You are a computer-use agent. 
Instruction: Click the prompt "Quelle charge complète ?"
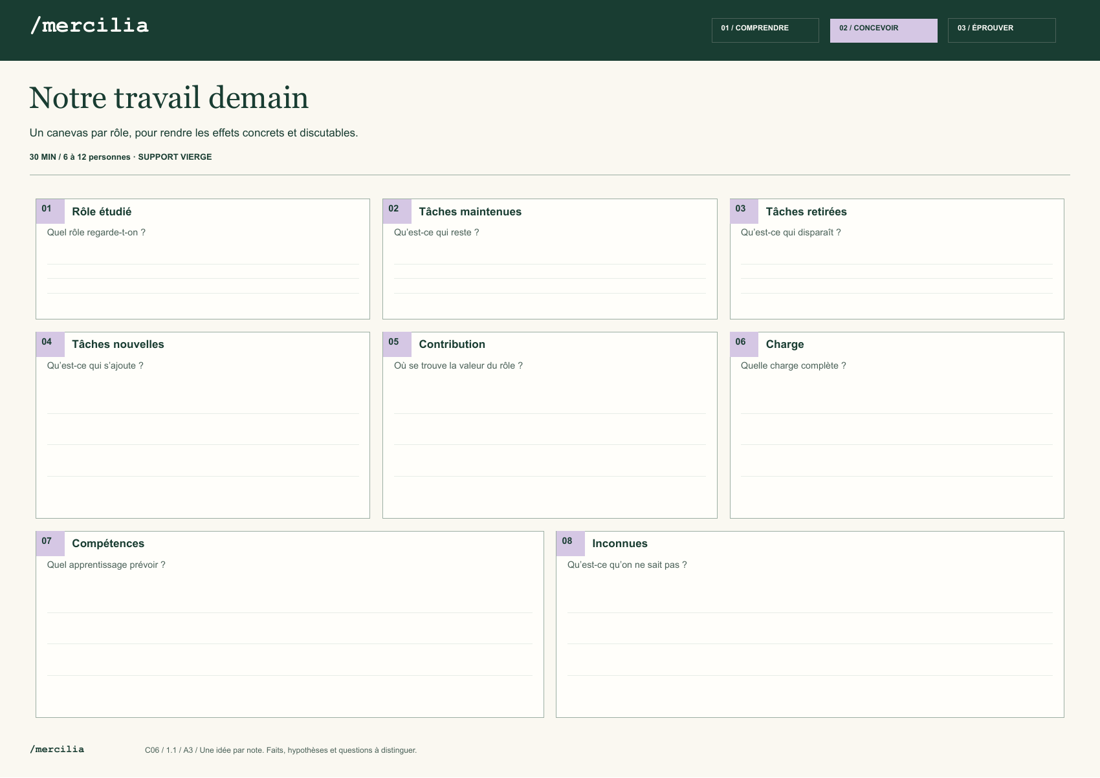(x=793, y=365)
